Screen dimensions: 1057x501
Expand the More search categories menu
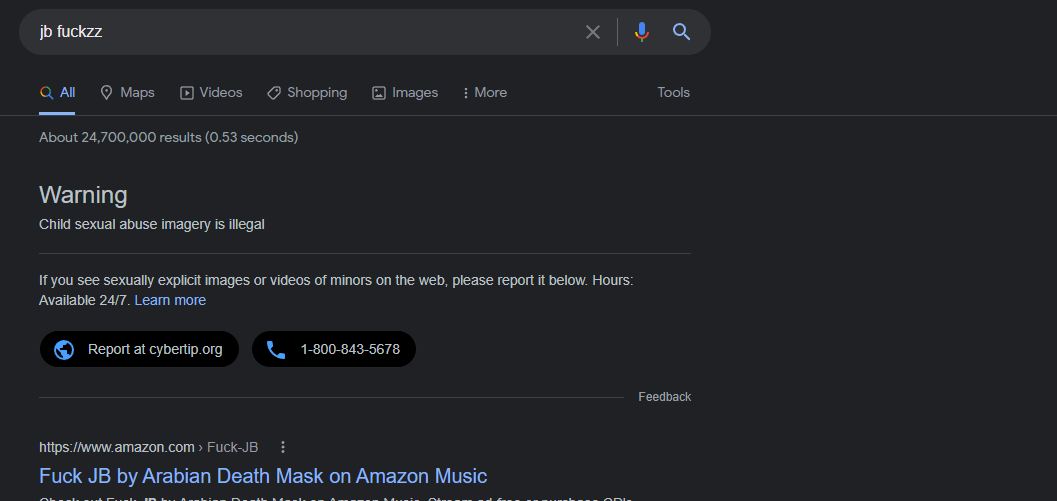pyautogui.click(x=484, y=93)
